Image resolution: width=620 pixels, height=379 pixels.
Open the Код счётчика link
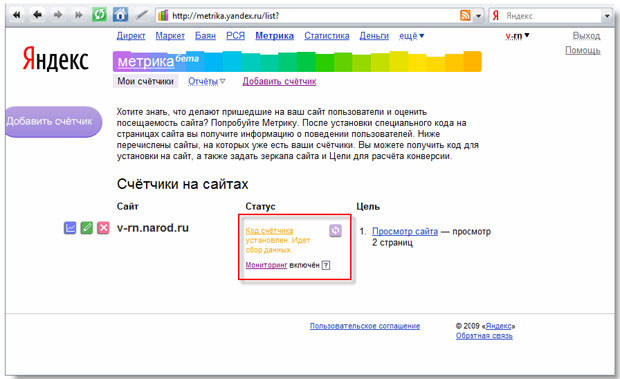[269, 231]
